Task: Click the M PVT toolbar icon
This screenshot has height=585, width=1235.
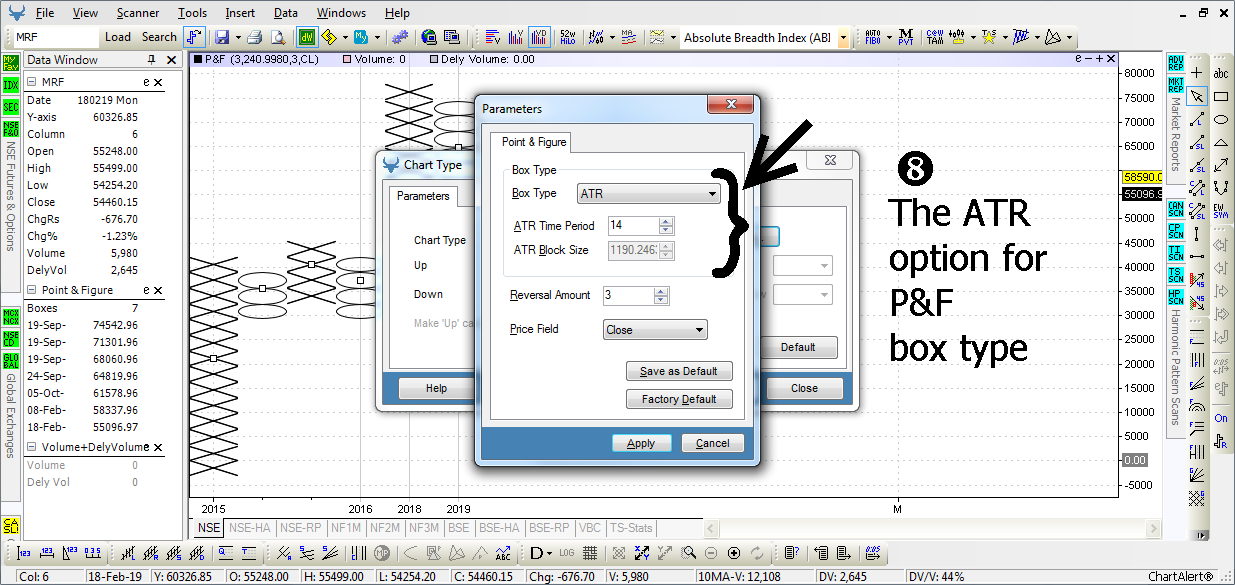Action: click(905, 37)
